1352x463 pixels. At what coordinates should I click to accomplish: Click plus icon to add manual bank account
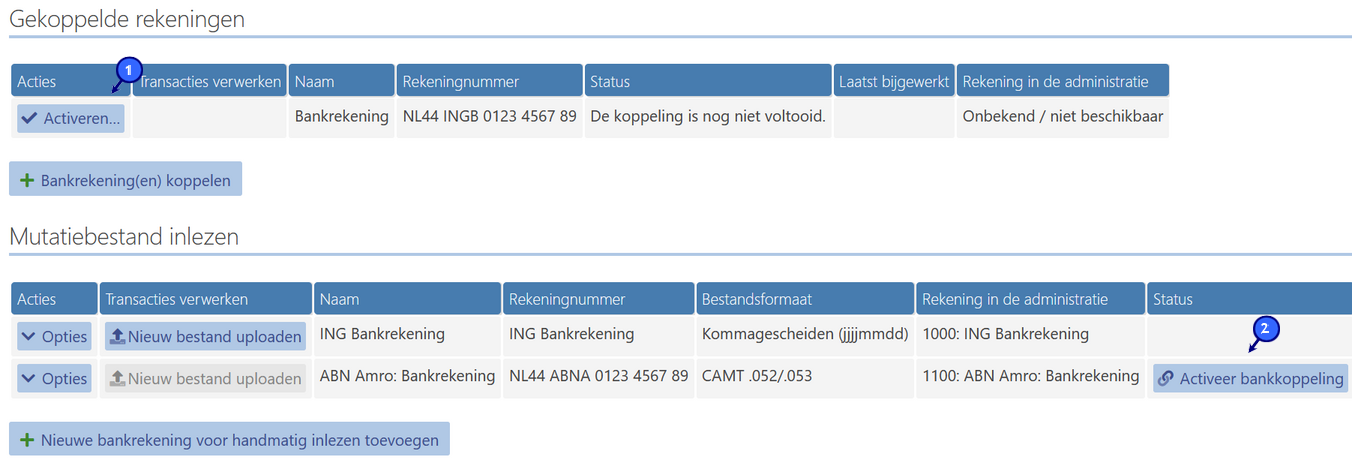27,439
